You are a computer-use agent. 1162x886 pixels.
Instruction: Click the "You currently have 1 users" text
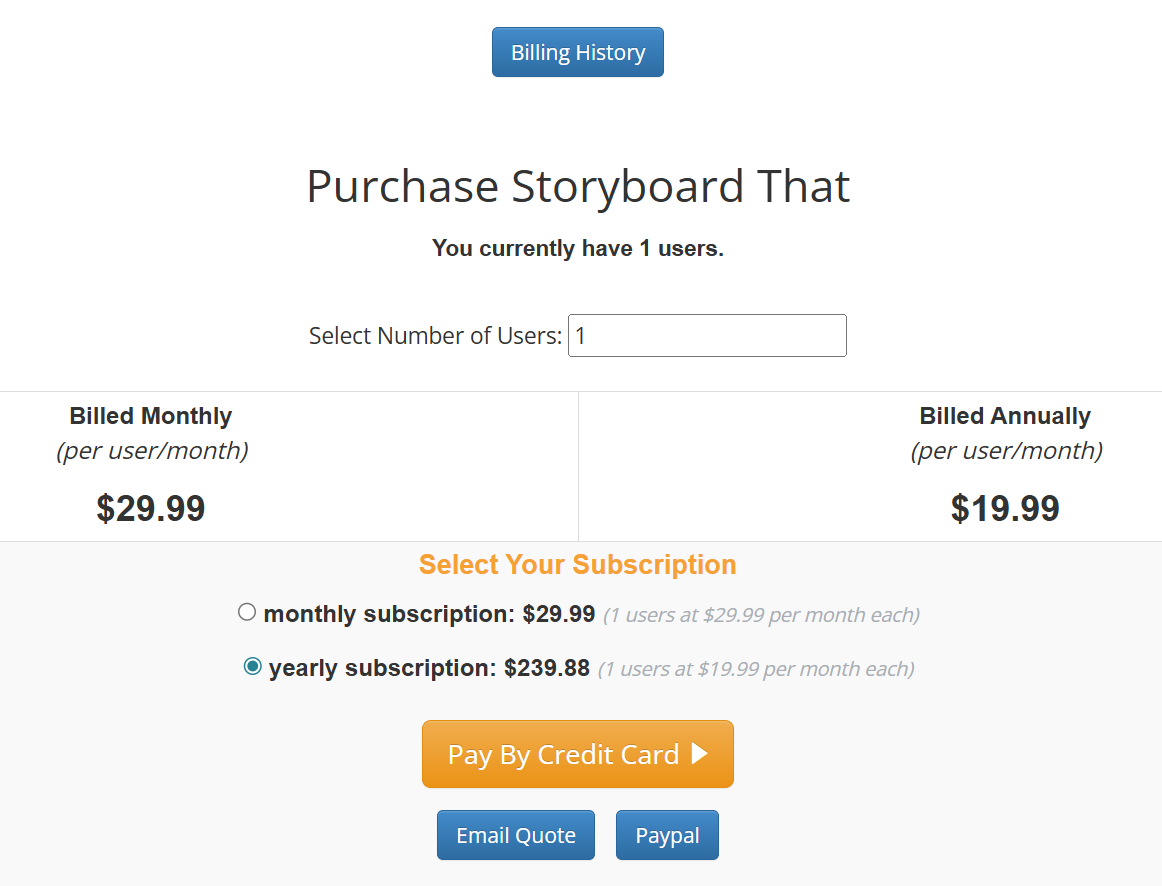578,248
